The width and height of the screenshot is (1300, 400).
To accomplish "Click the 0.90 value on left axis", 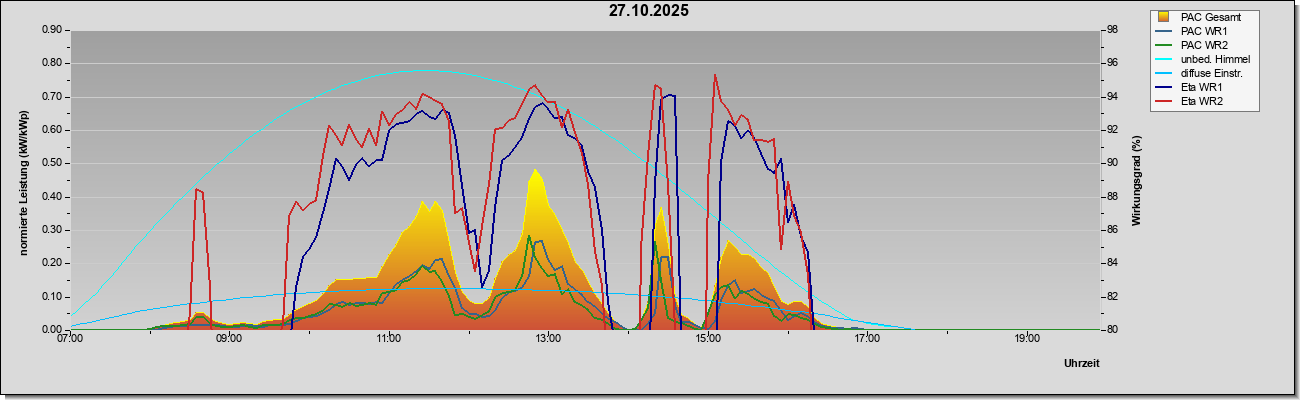I will pyautogui.click(x=52, y=30).
